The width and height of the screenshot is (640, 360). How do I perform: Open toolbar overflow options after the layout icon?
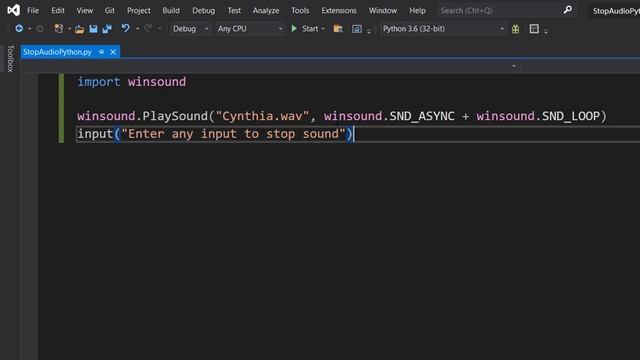point(545,31)
